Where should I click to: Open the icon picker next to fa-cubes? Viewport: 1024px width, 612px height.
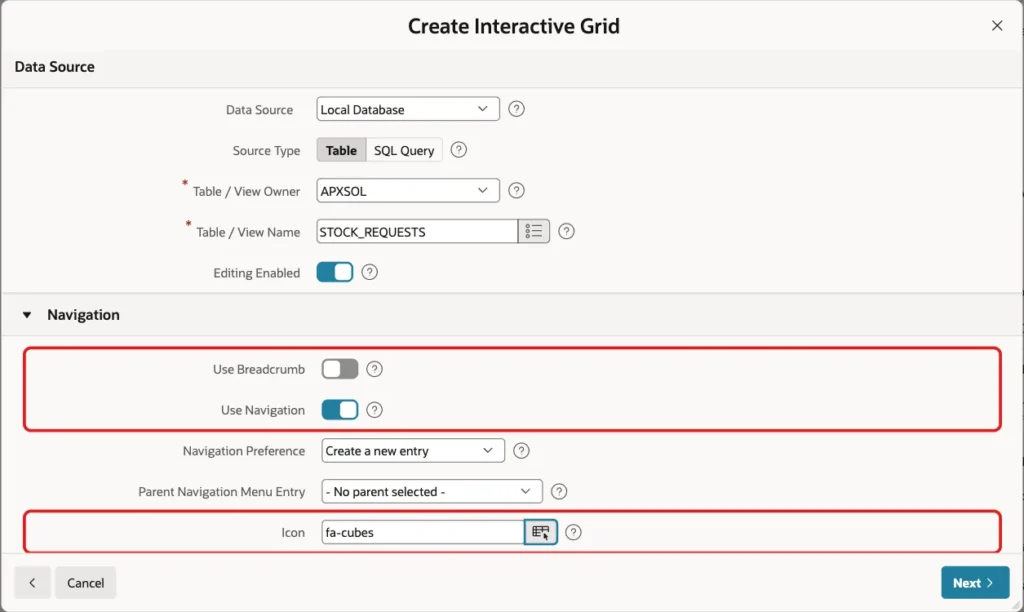[541, 532]
